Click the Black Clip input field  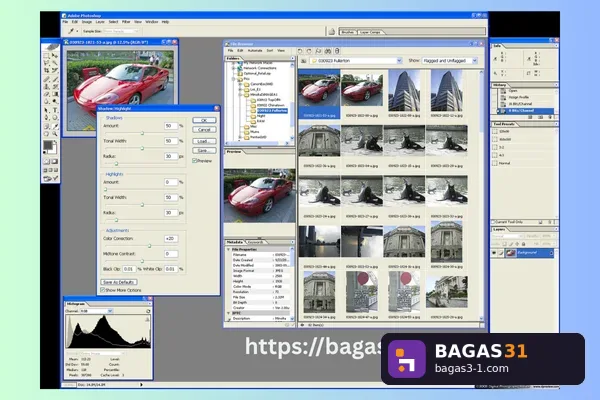click(x=129, y=269)
